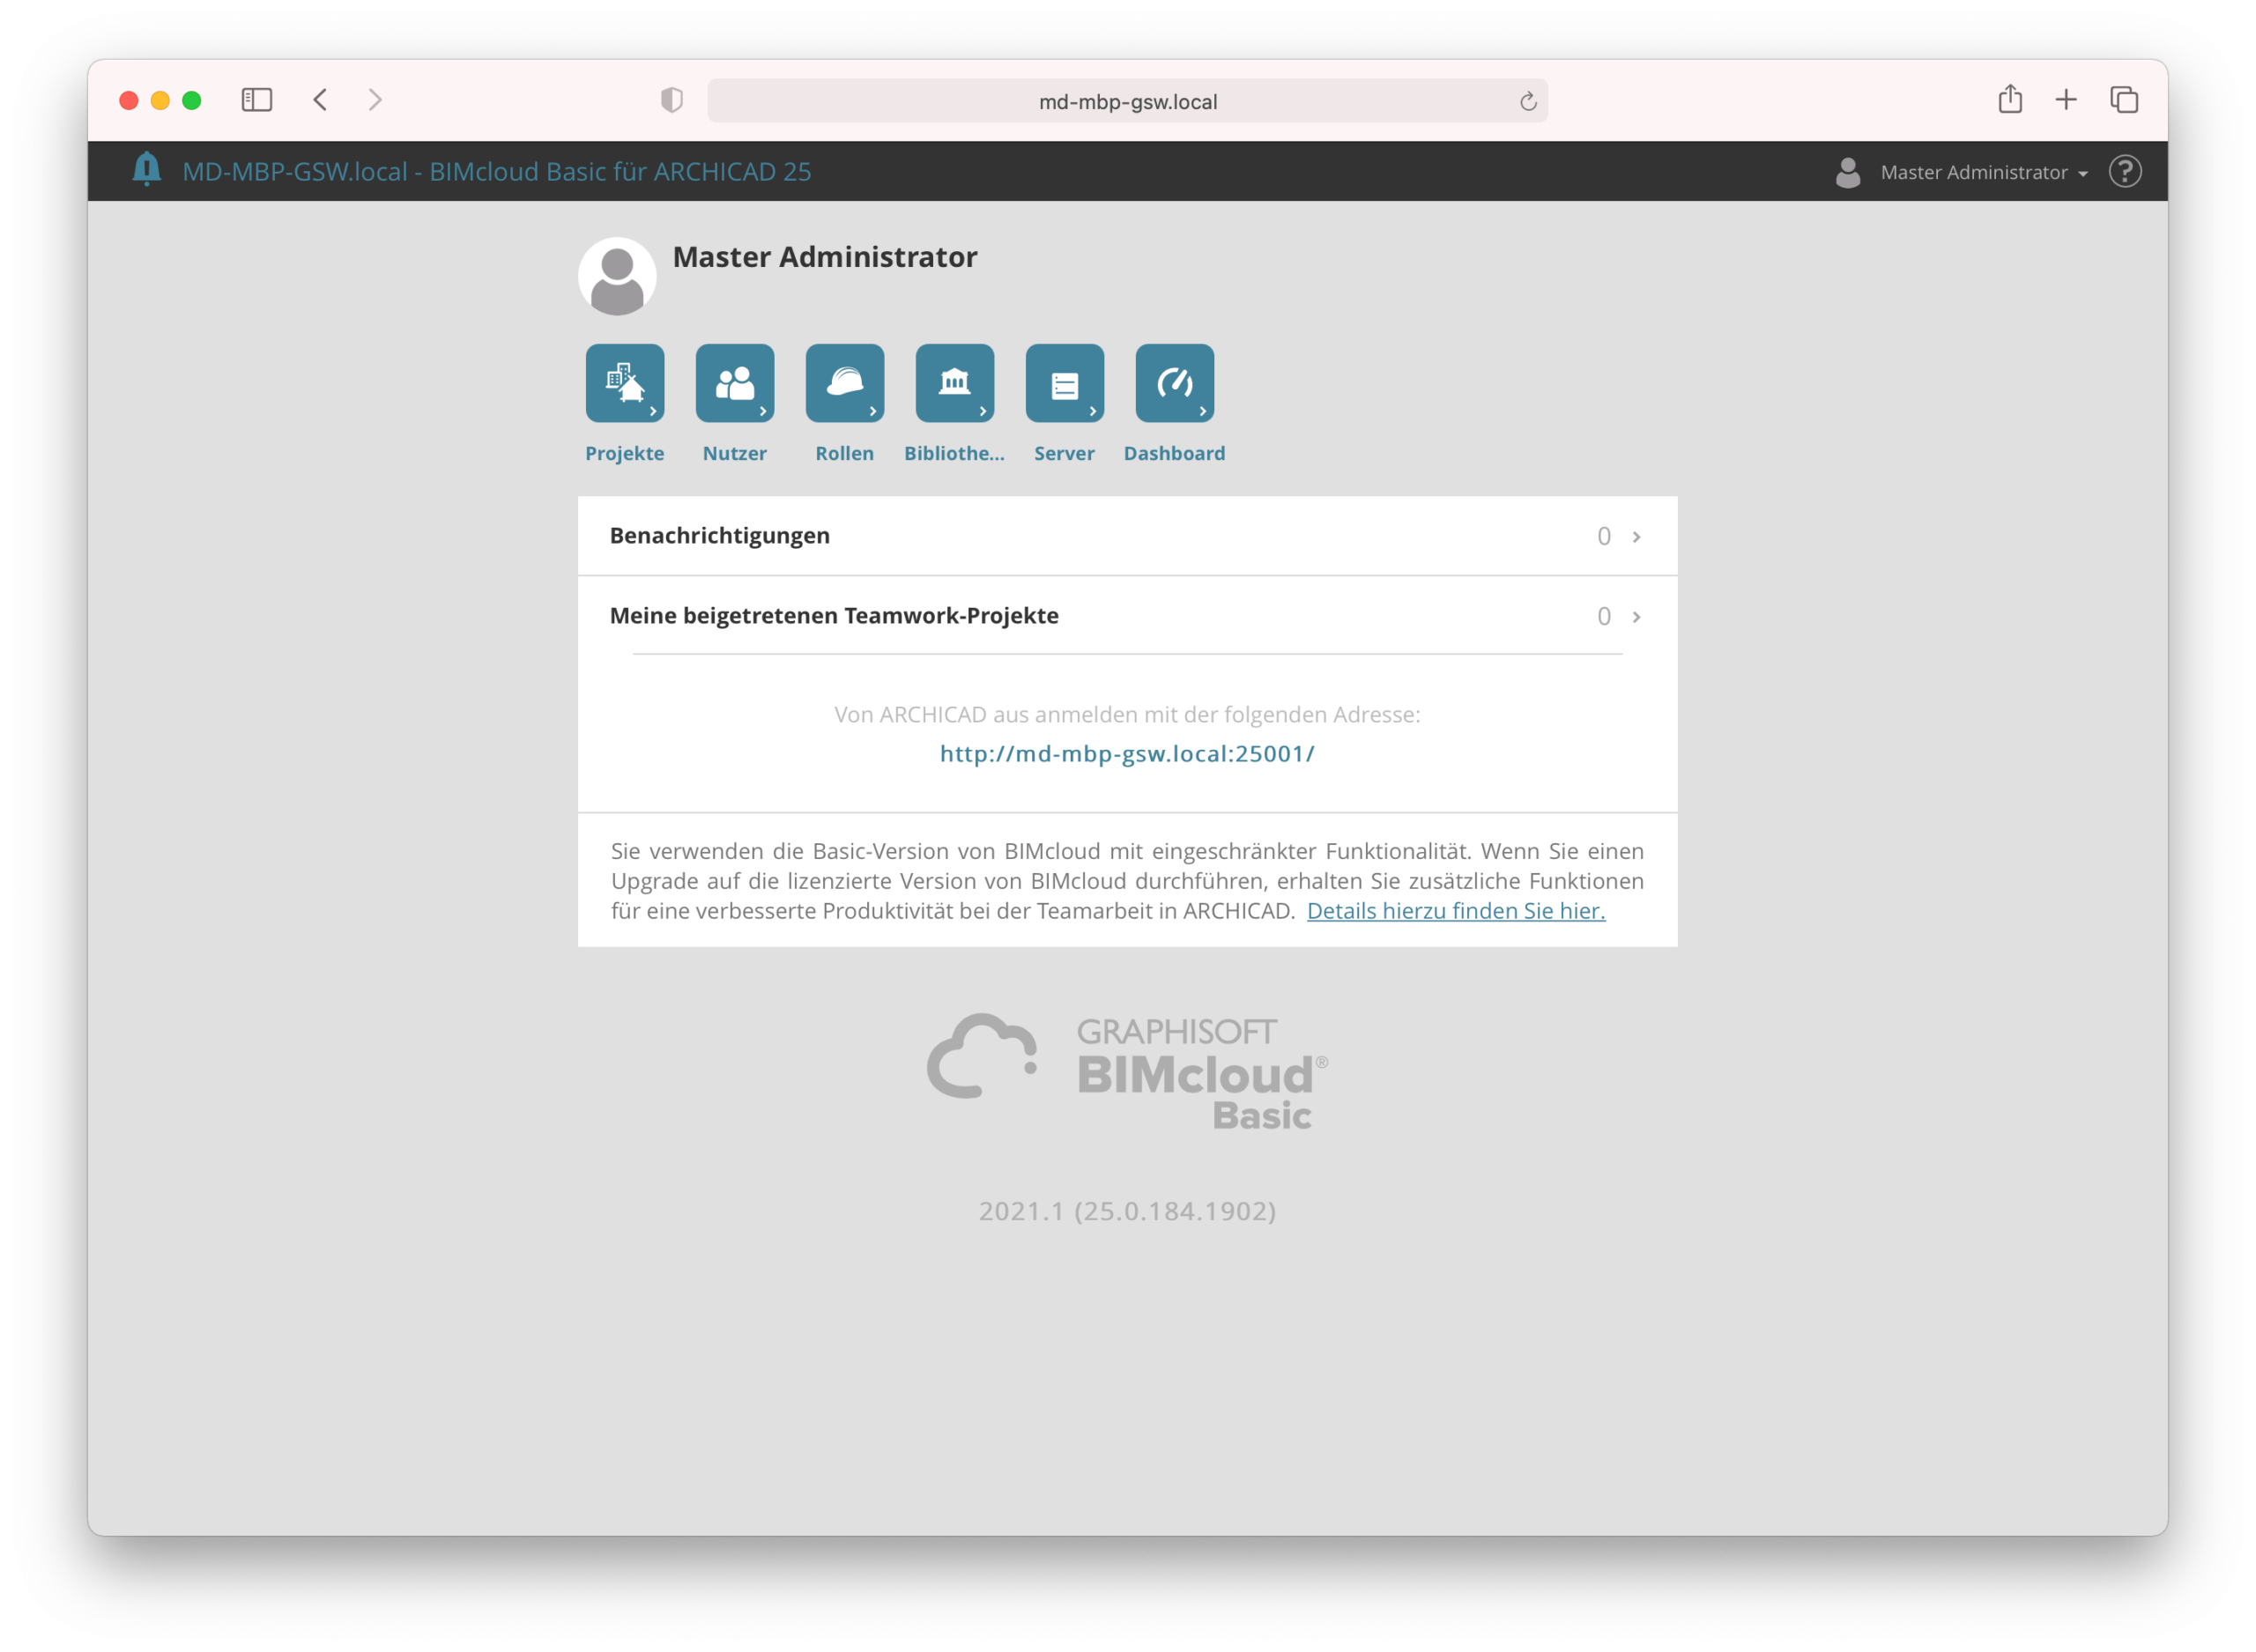Viewport: 2256px width, 1652px height.
Task: Open the Nutzer users icon
Action: [735, 383]
